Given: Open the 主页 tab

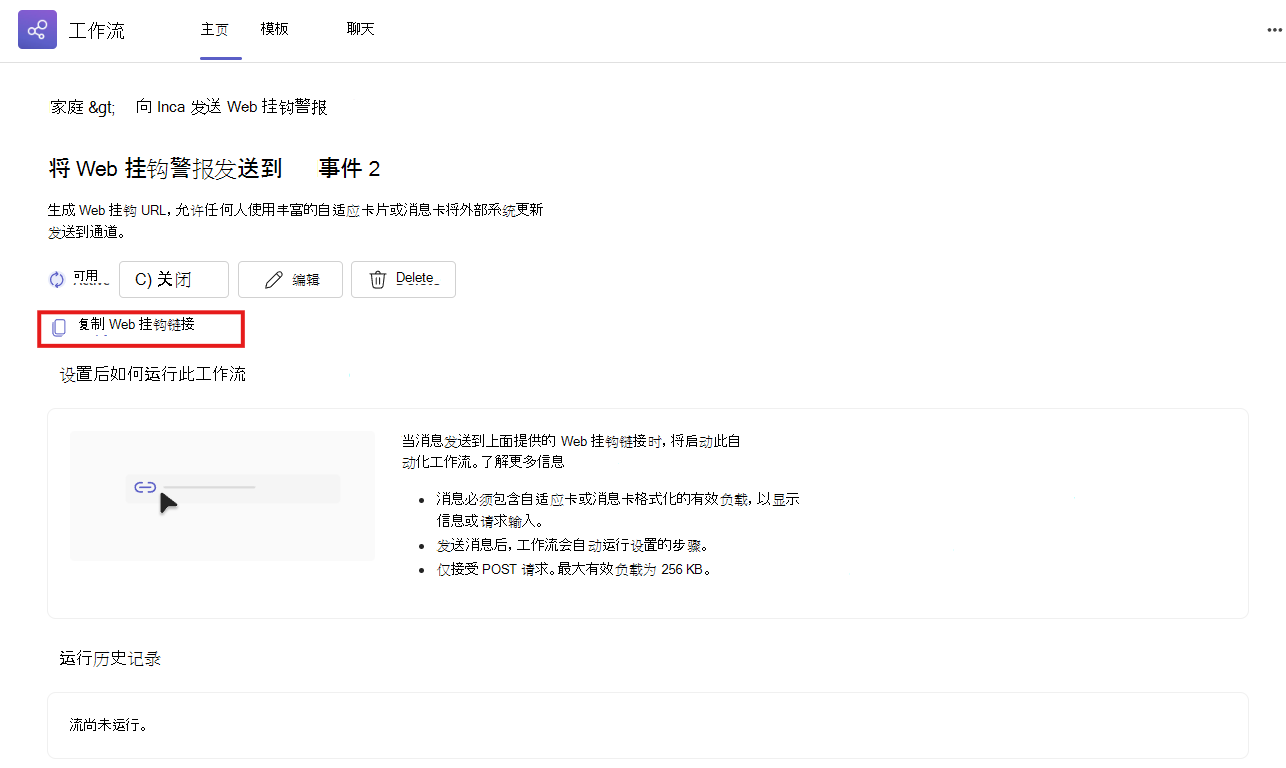Looking at the screenshot, I should [x=214, y=29].
